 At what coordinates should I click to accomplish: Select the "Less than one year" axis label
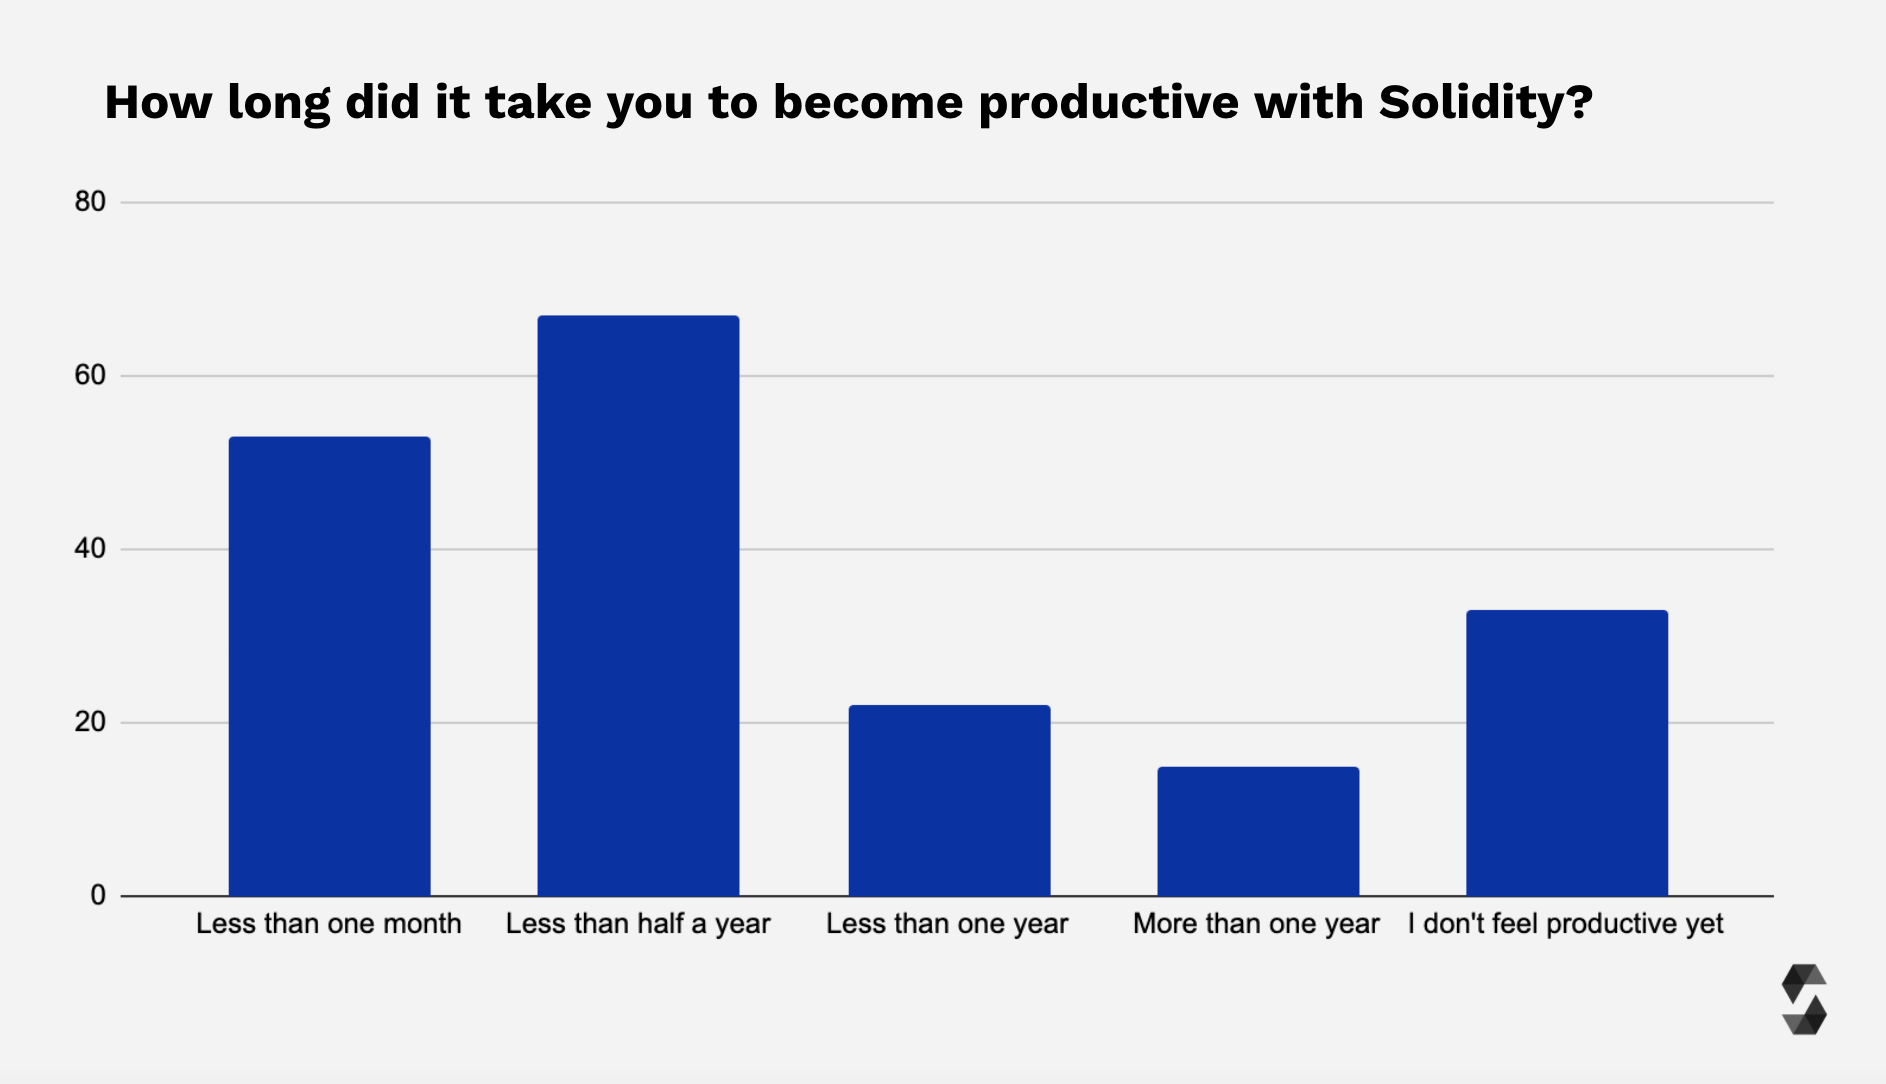pos(947,924)
